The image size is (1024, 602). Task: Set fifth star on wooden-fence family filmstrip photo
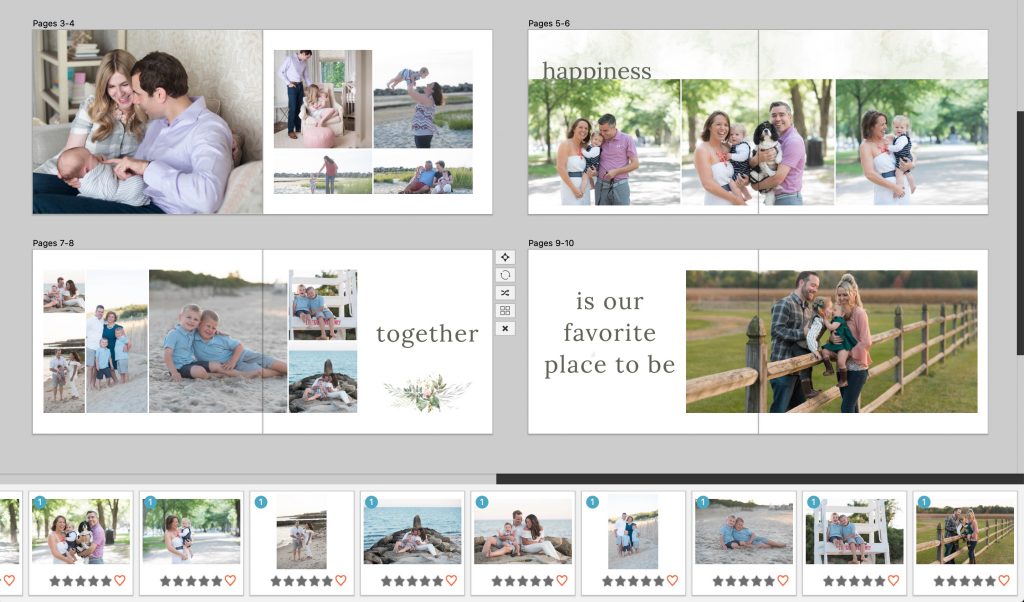click(991, 580)
